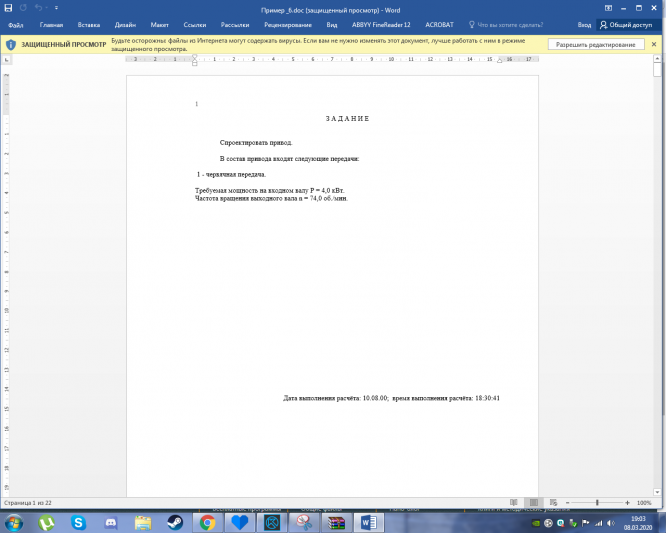
Task: Open File Explorer from the taskbar
Action: point(143,522)
